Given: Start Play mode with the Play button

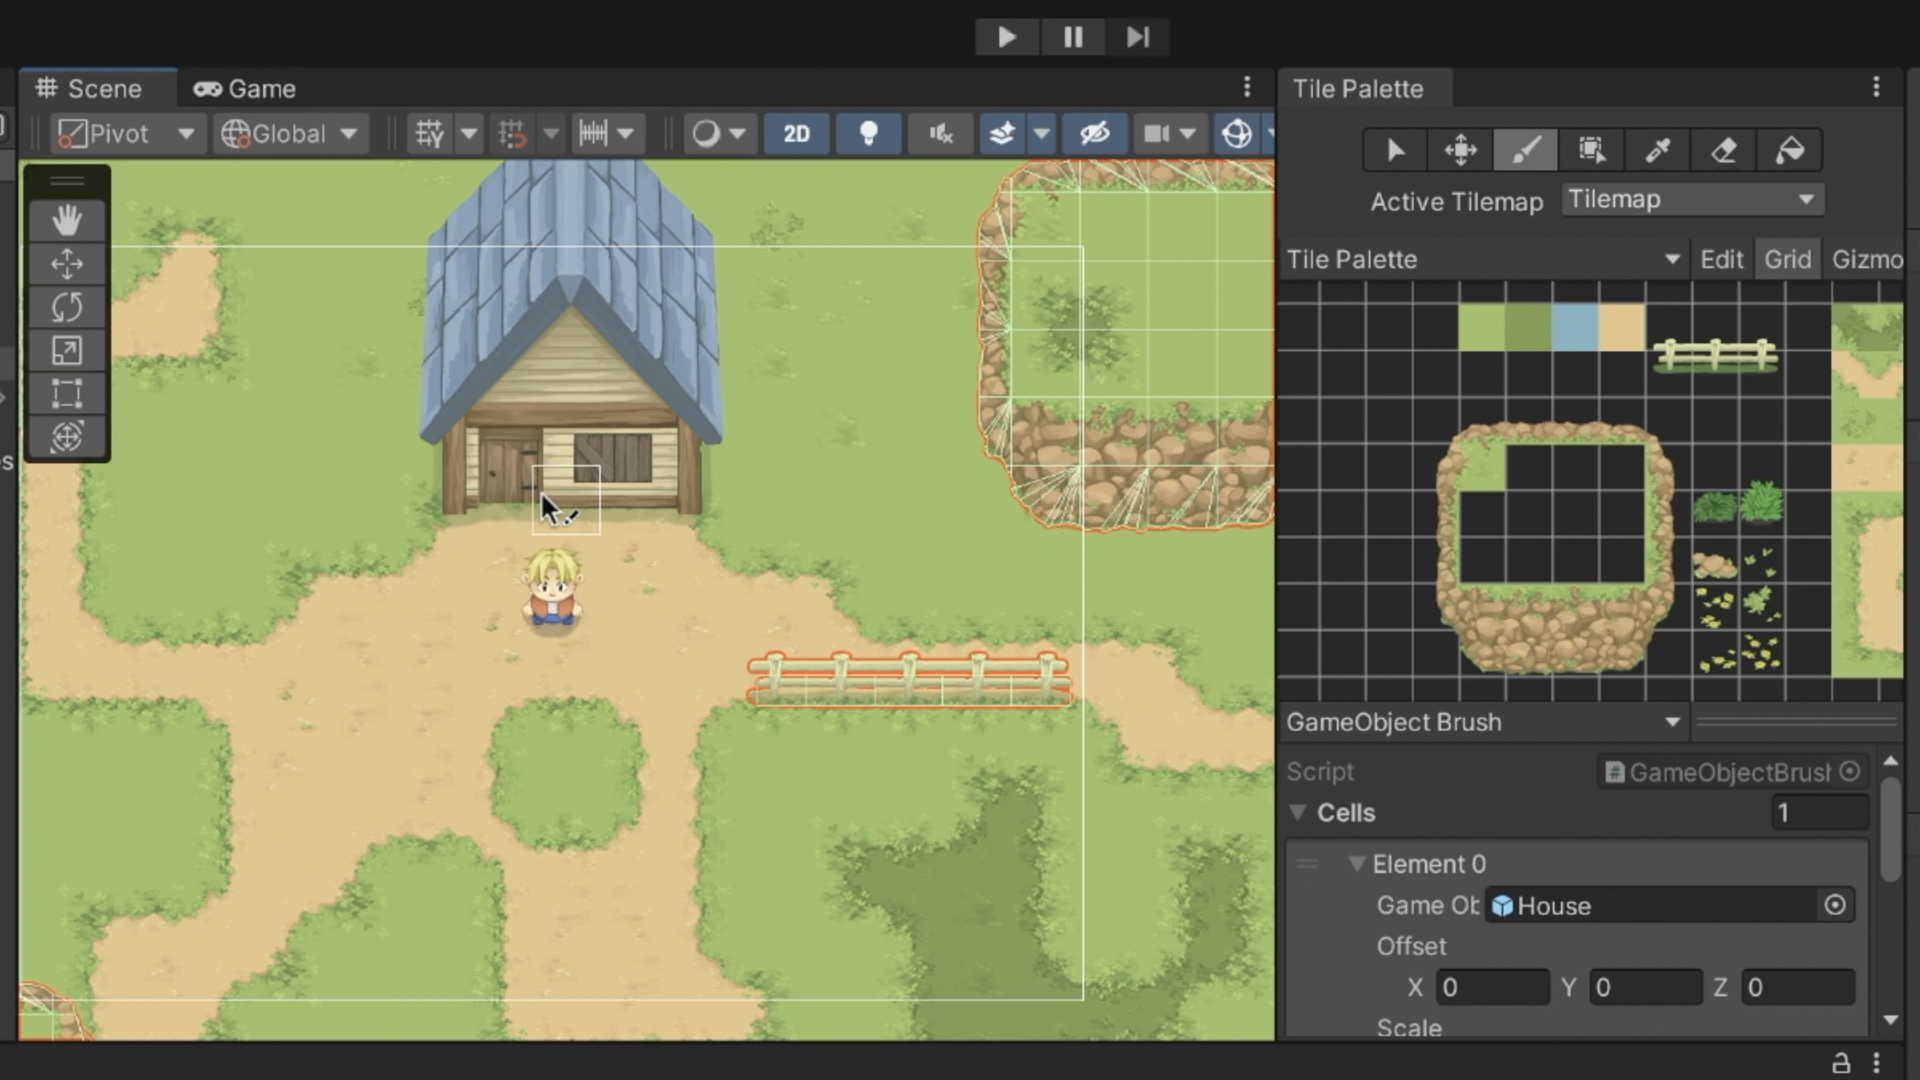Looking at the screenshot, I should tap(1007, 37).
